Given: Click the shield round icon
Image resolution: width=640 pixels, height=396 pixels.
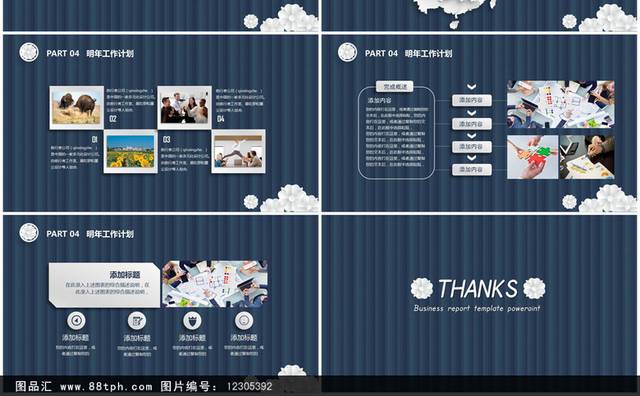Looking at the screenshot, I should (x=192, y=320).
